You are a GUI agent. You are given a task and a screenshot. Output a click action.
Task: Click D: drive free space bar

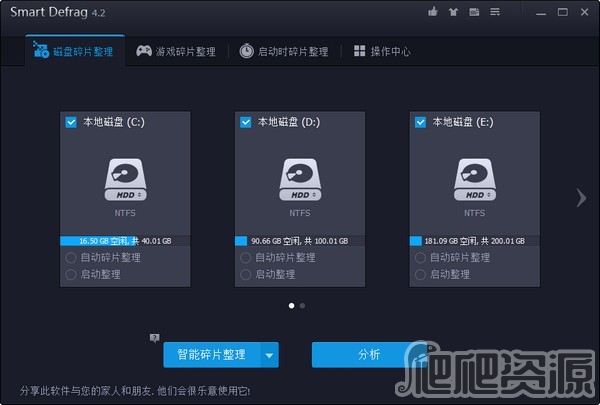coord(300,241)
